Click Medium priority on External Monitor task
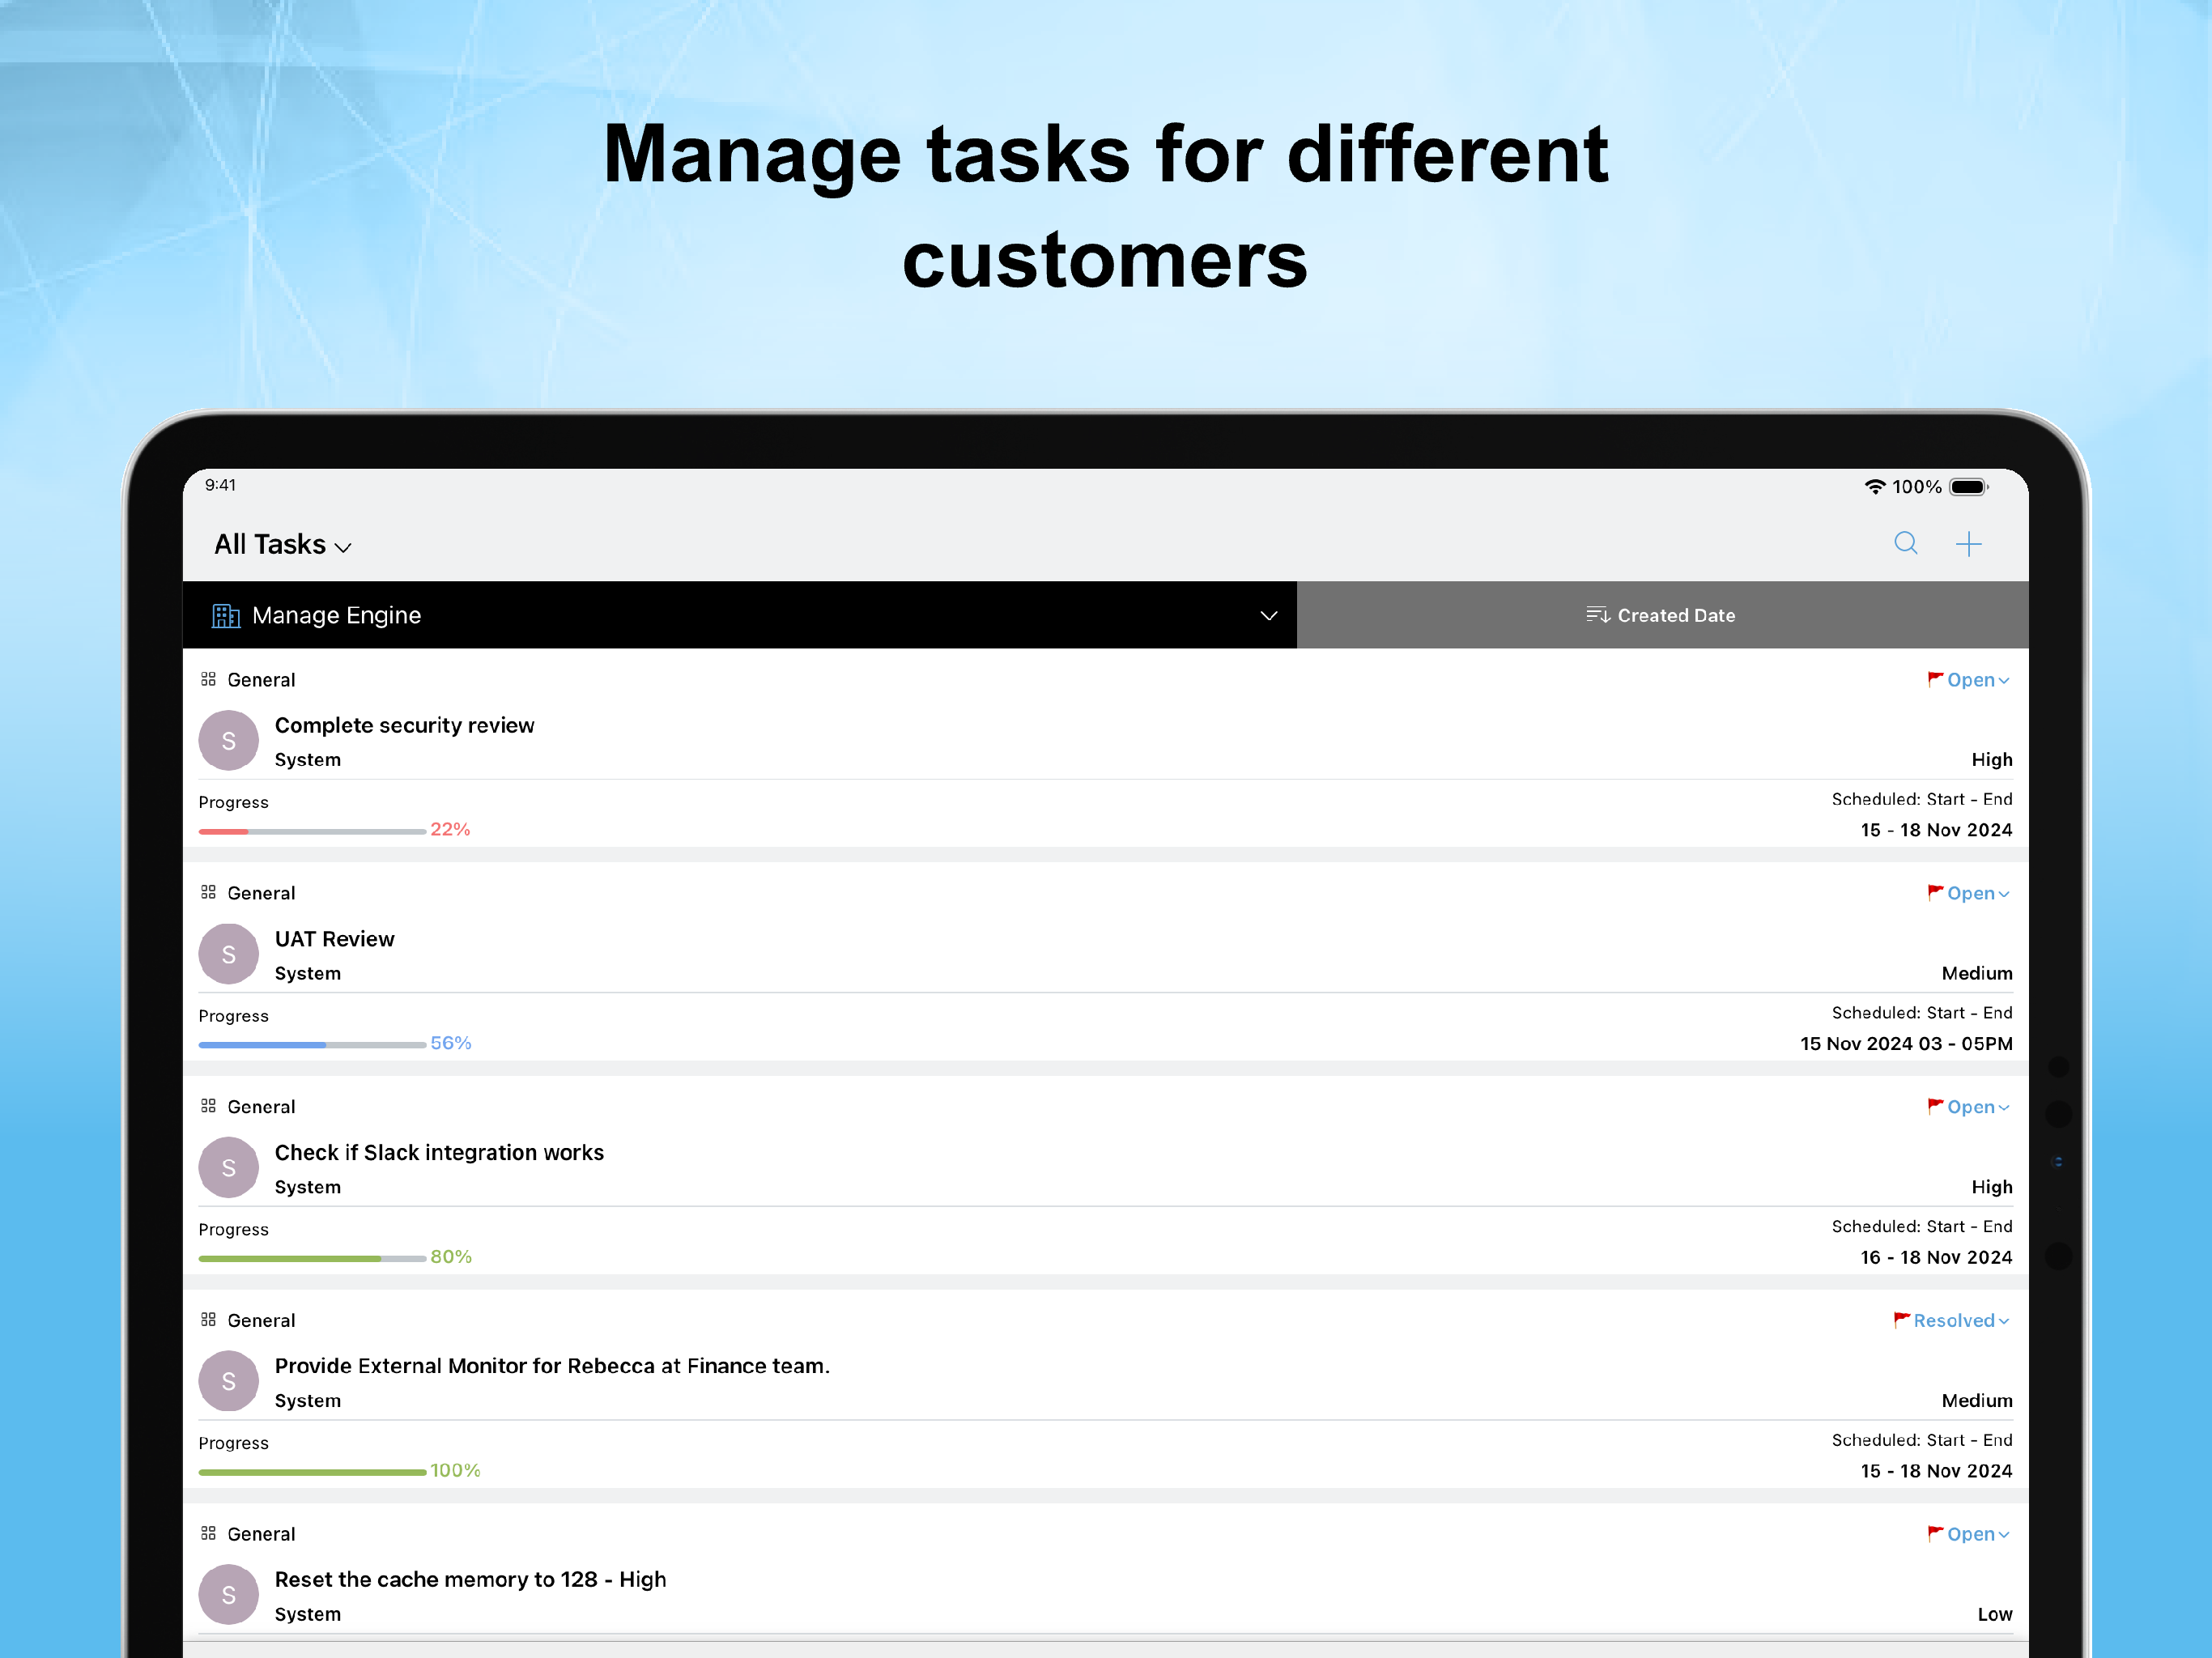This screenshot has width=2212, height=1658. coord(1976,1400)
